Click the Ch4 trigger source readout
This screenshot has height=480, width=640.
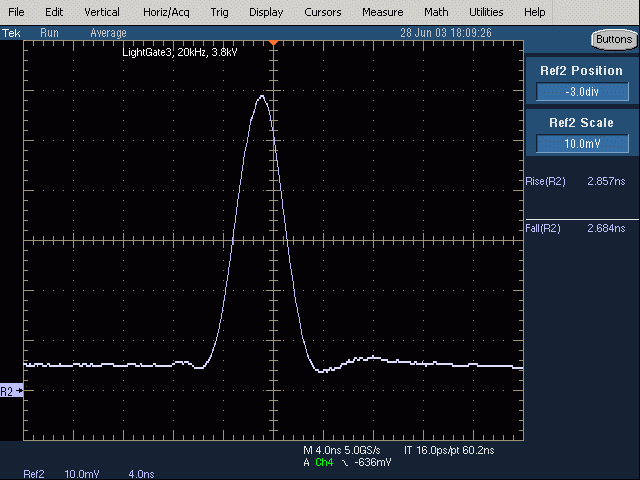click(x=324, y=462)
